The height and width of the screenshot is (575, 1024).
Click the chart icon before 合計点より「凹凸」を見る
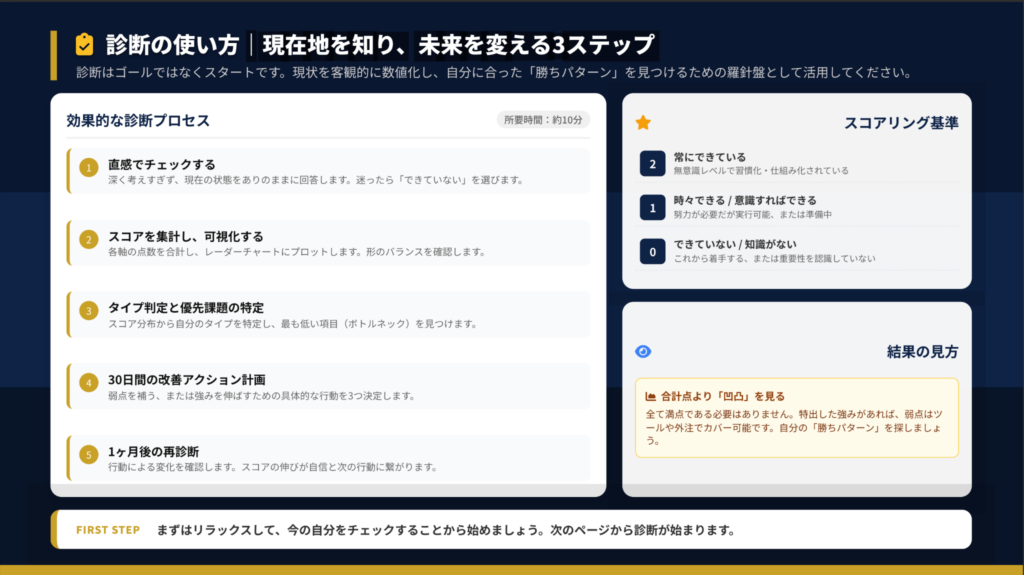(x=651, y=396)
